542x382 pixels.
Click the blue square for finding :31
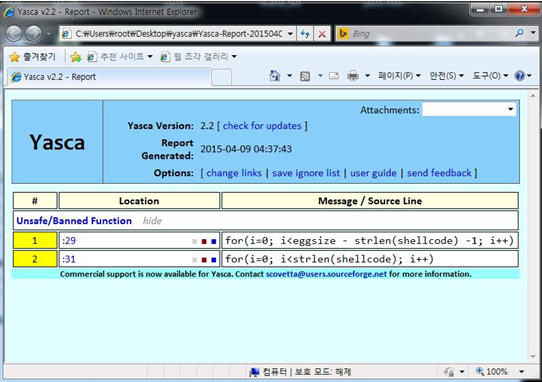(214, 260)
